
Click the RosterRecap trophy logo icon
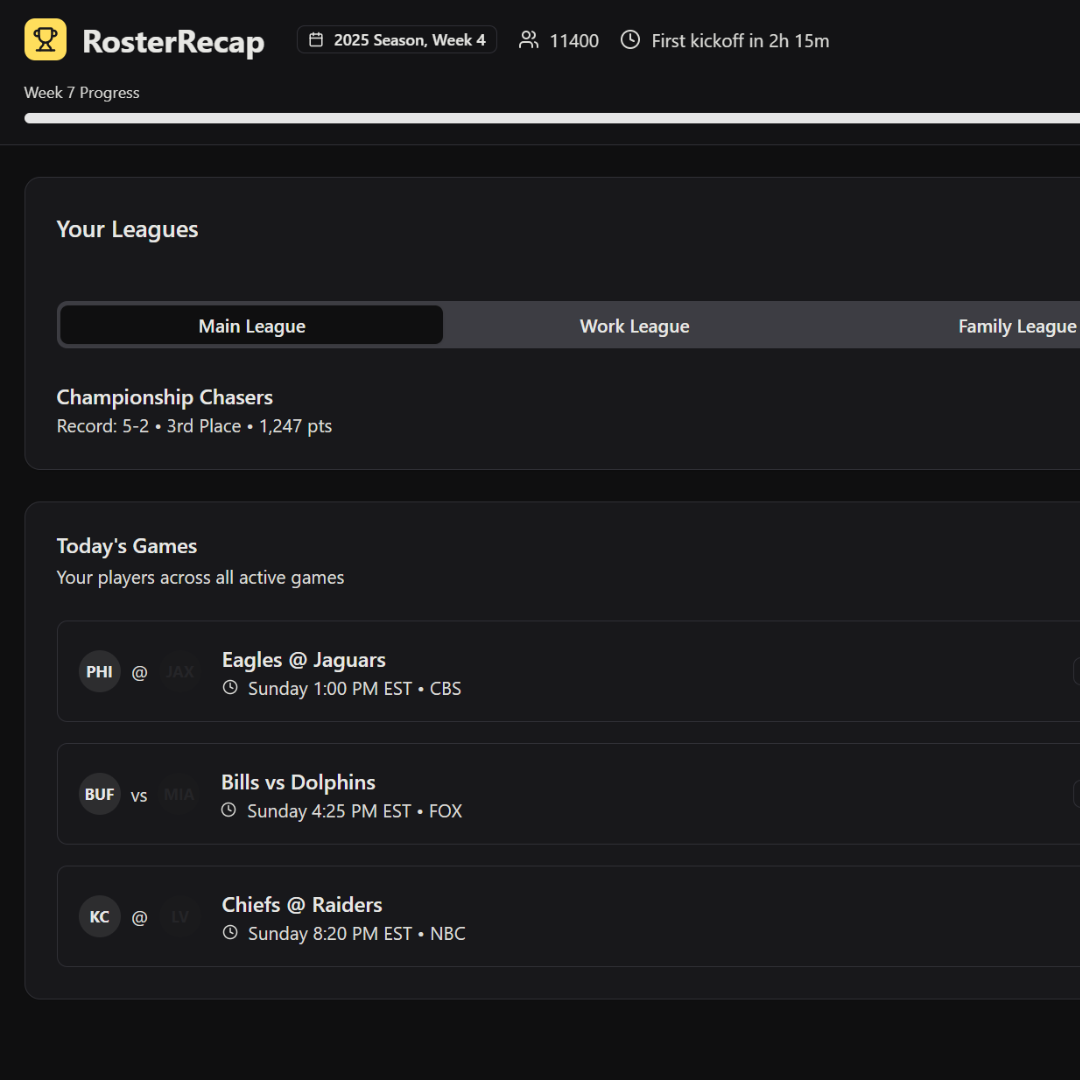click(45, 40)
